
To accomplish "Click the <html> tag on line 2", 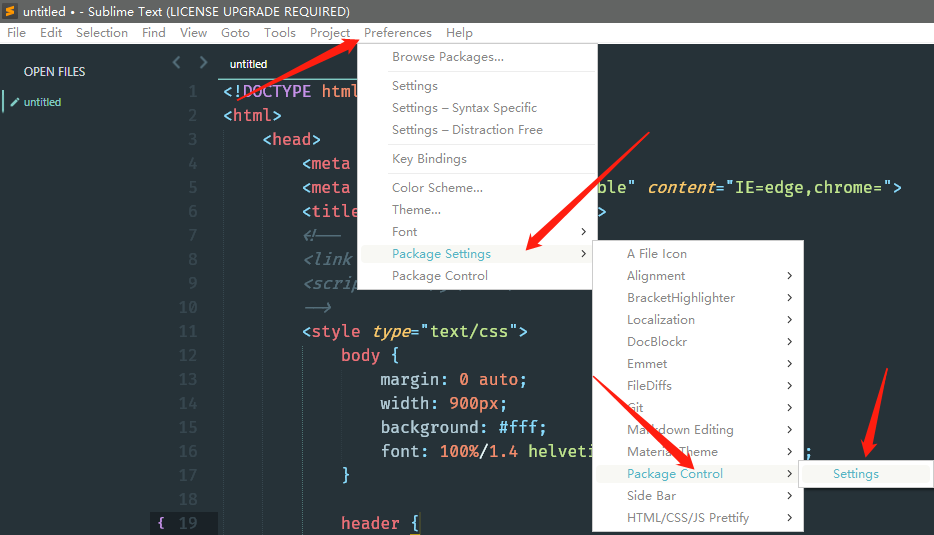I will tap(253, 115).
